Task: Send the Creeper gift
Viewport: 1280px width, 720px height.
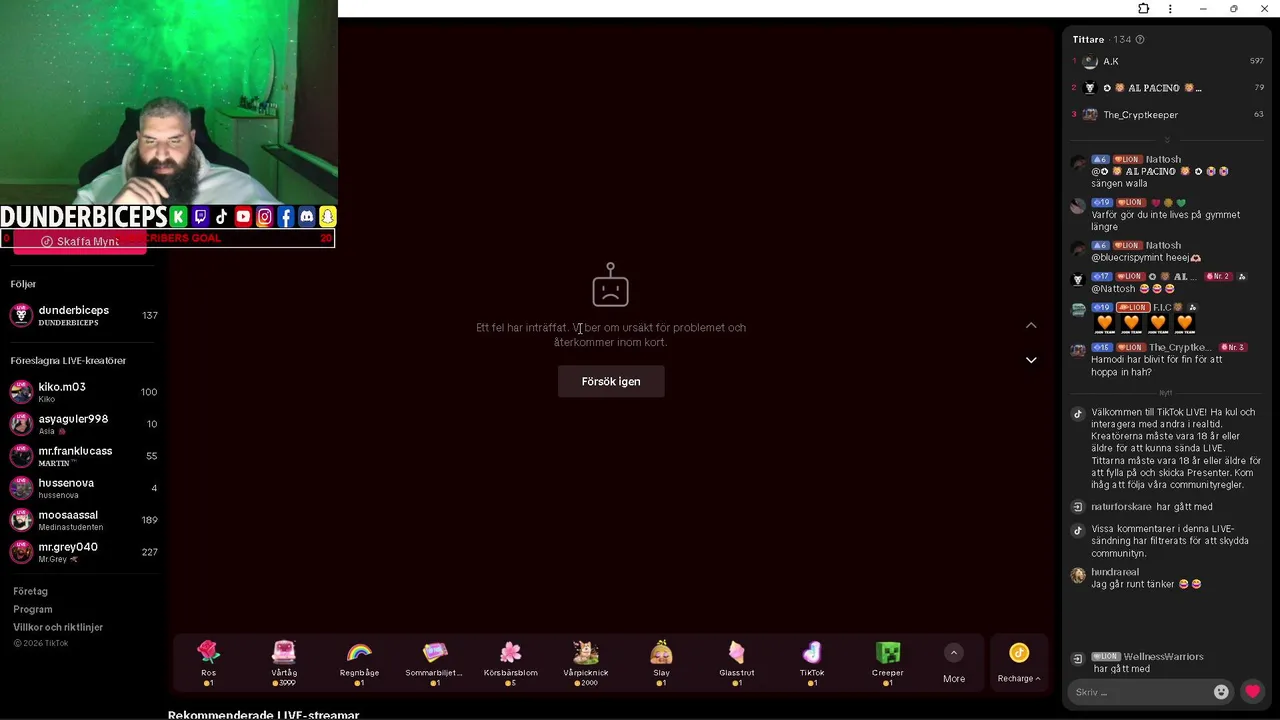Action: [x=888, y=662]
